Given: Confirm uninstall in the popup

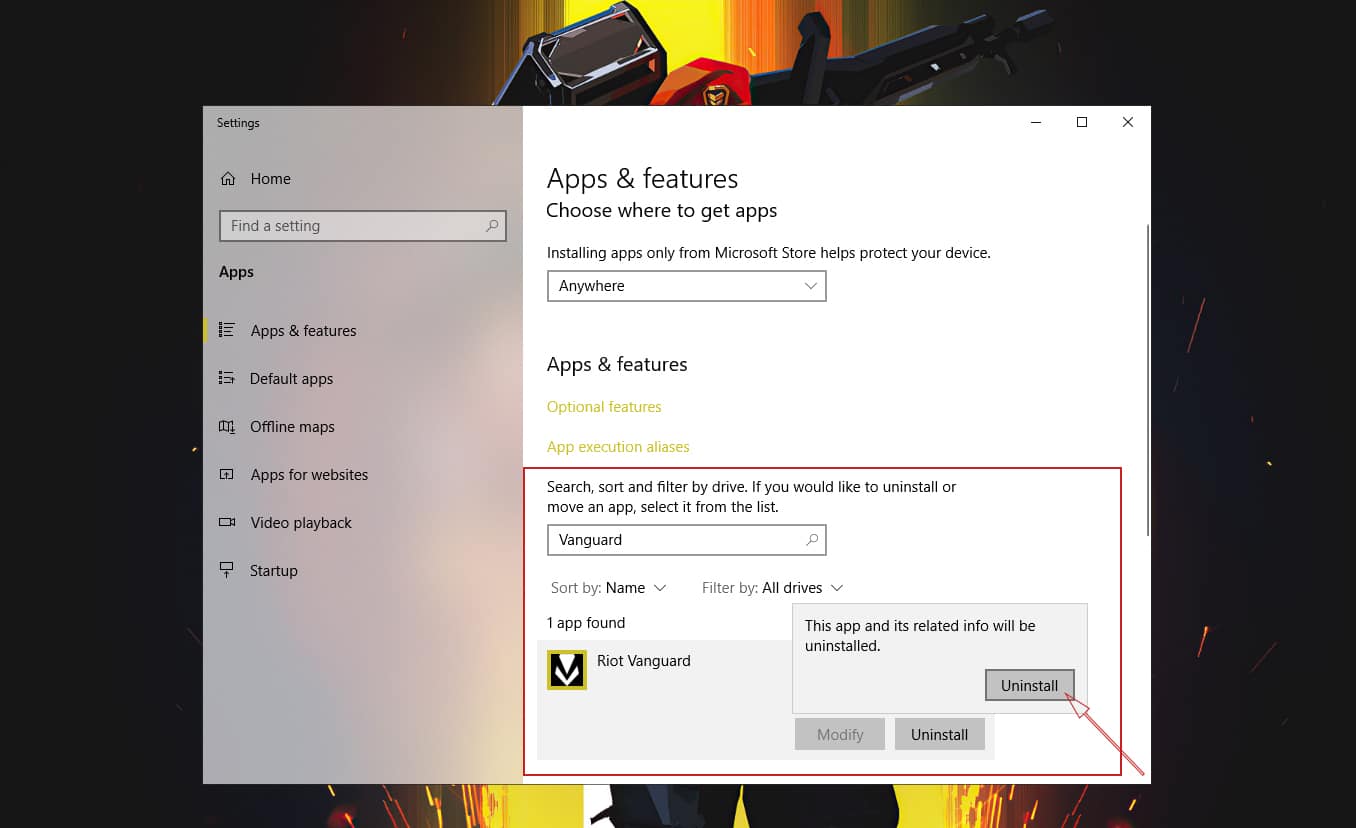Looking at the screenshot, I should pos(1029,685).
